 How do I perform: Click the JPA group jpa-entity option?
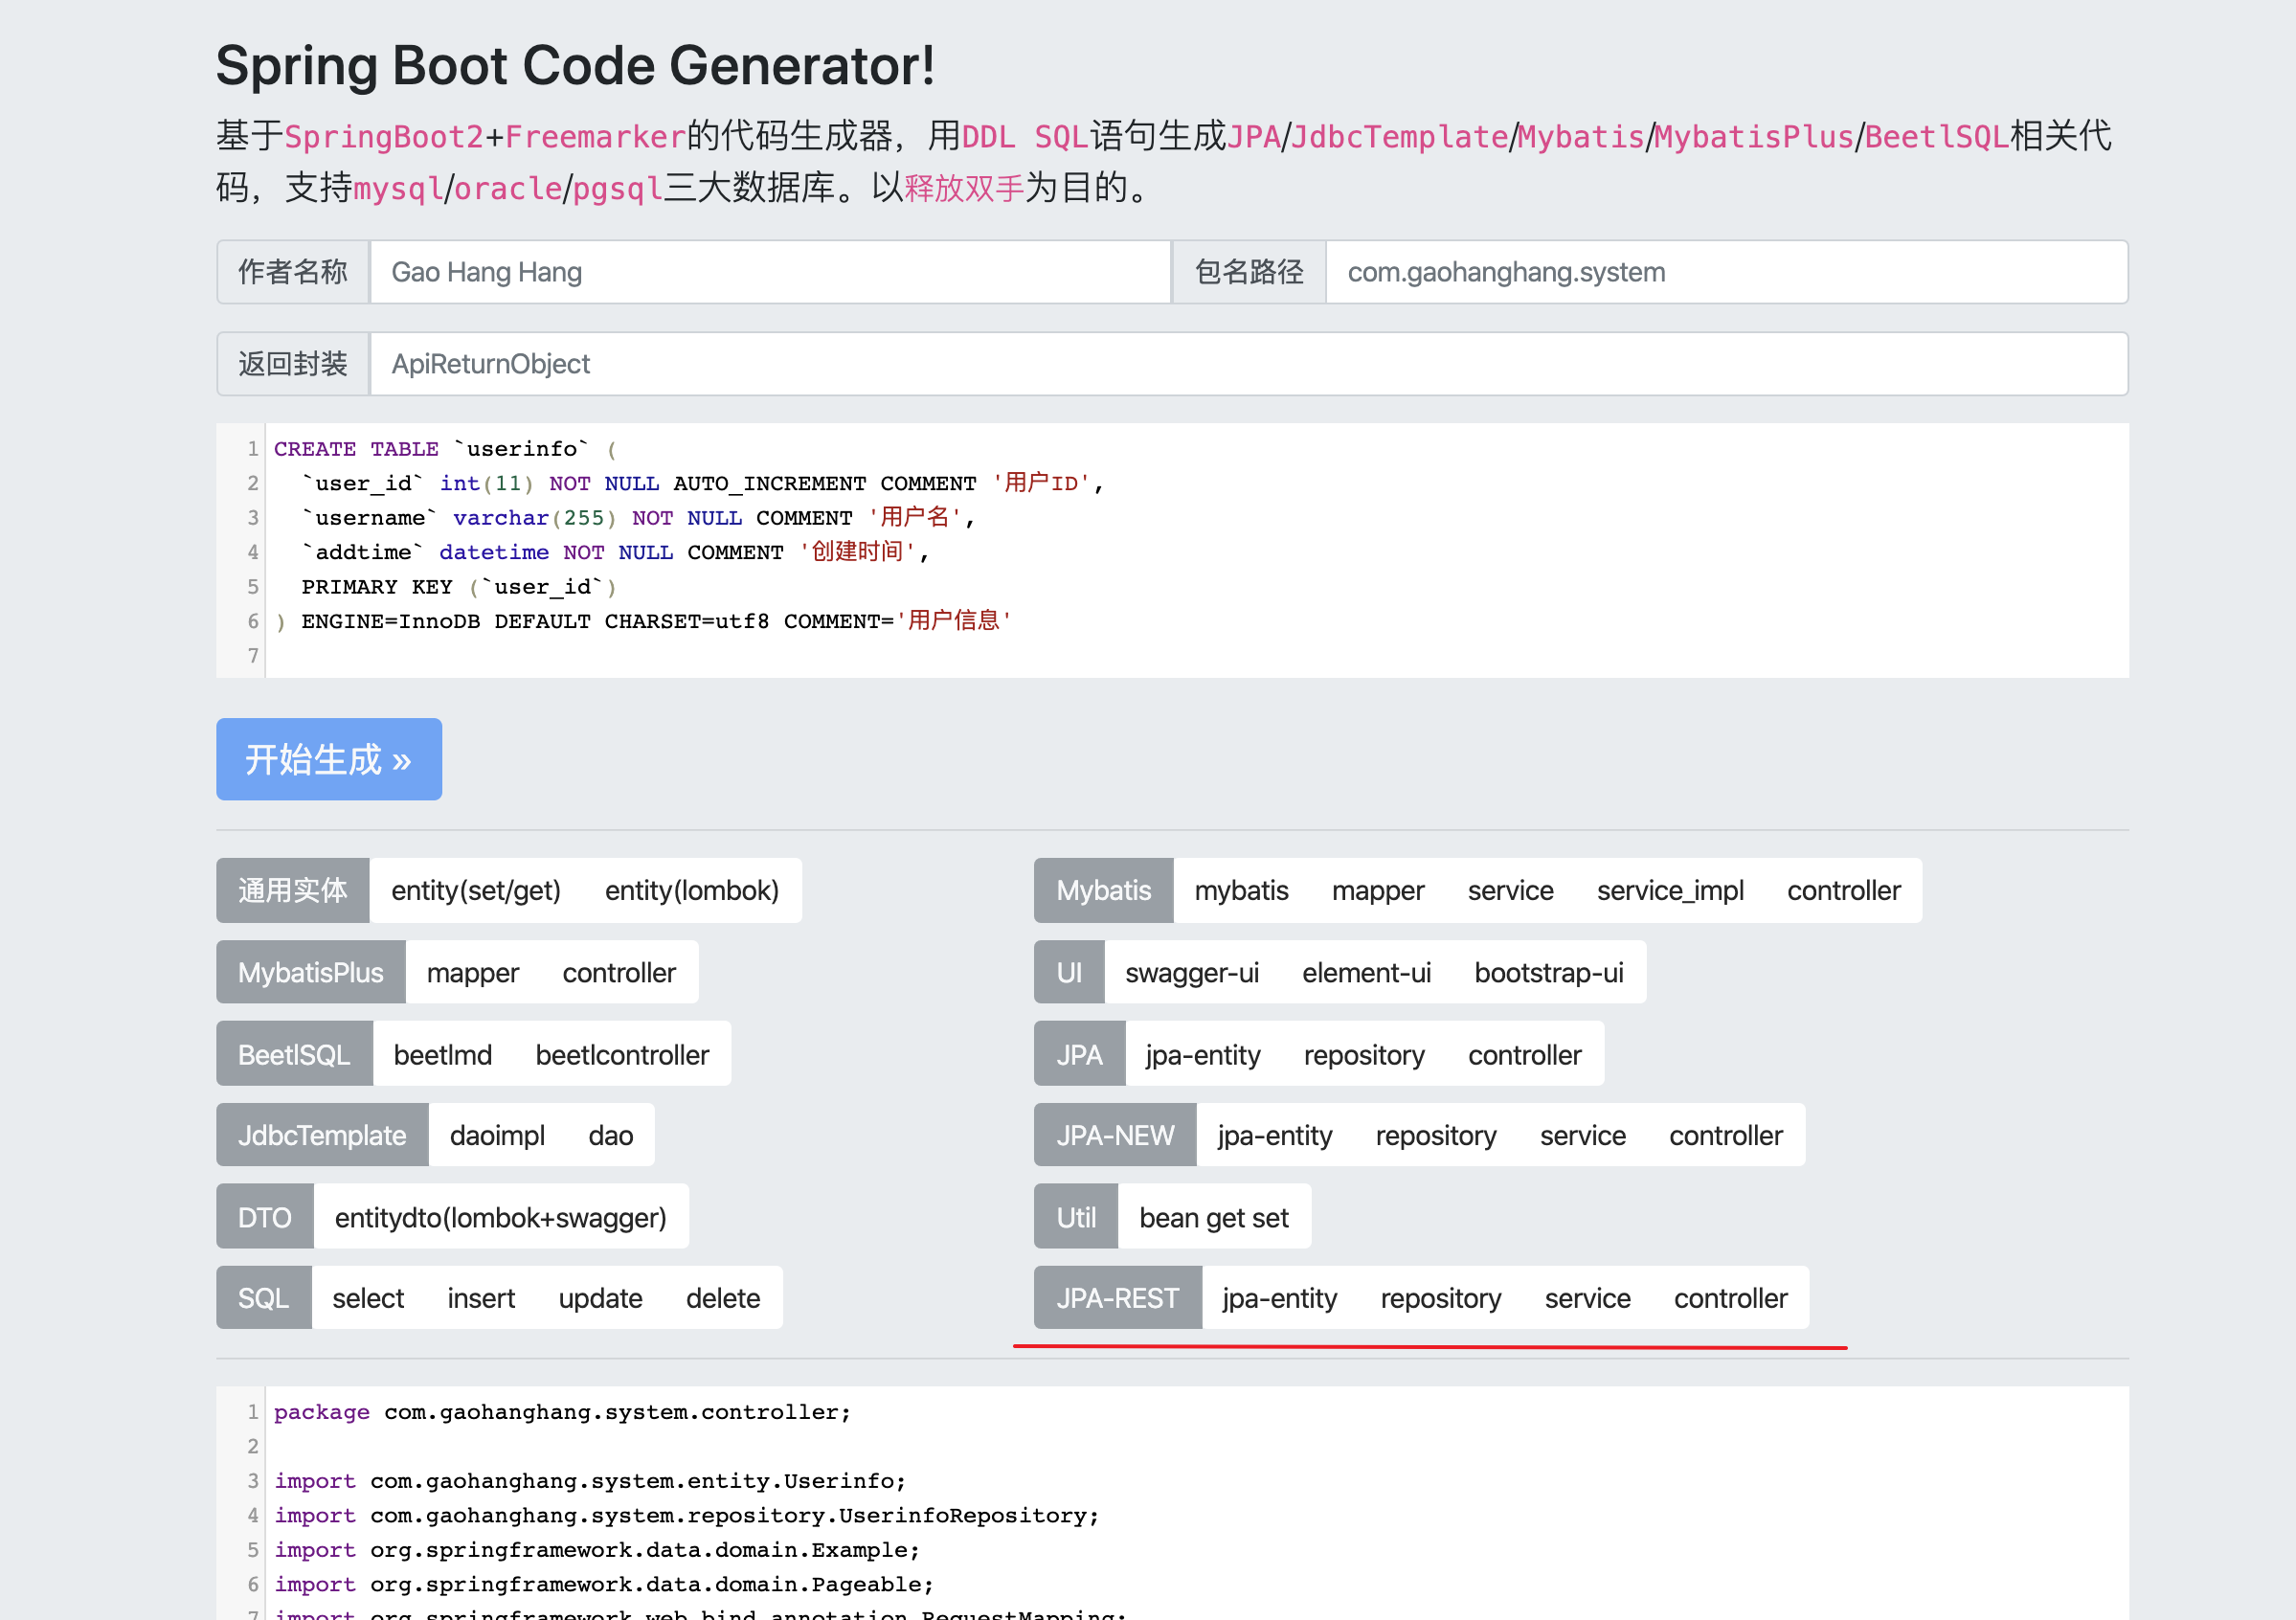1202,1054
